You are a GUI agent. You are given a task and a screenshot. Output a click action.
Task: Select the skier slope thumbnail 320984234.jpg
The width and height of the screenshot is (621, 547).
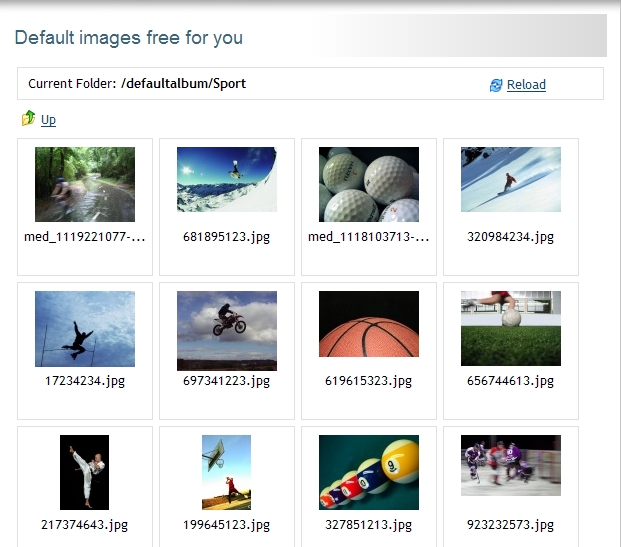click(x=511, y=179)
